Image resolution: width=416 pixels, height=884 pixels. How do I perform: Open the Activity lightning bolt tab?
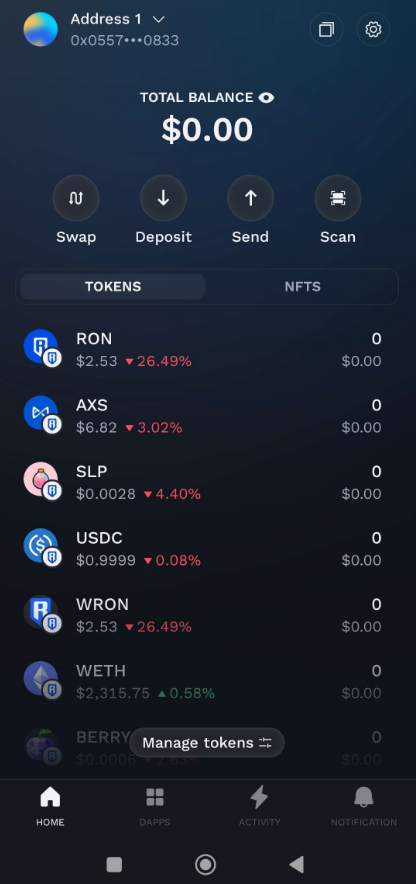point(259,806)
